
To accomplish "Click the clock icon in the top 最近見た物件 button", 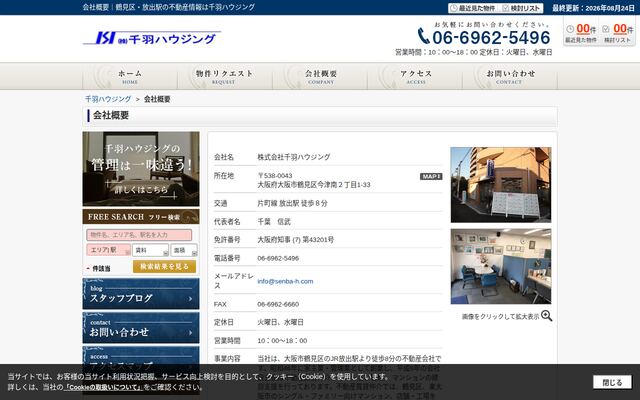I will pyautogui.click(x=454, y=8).
